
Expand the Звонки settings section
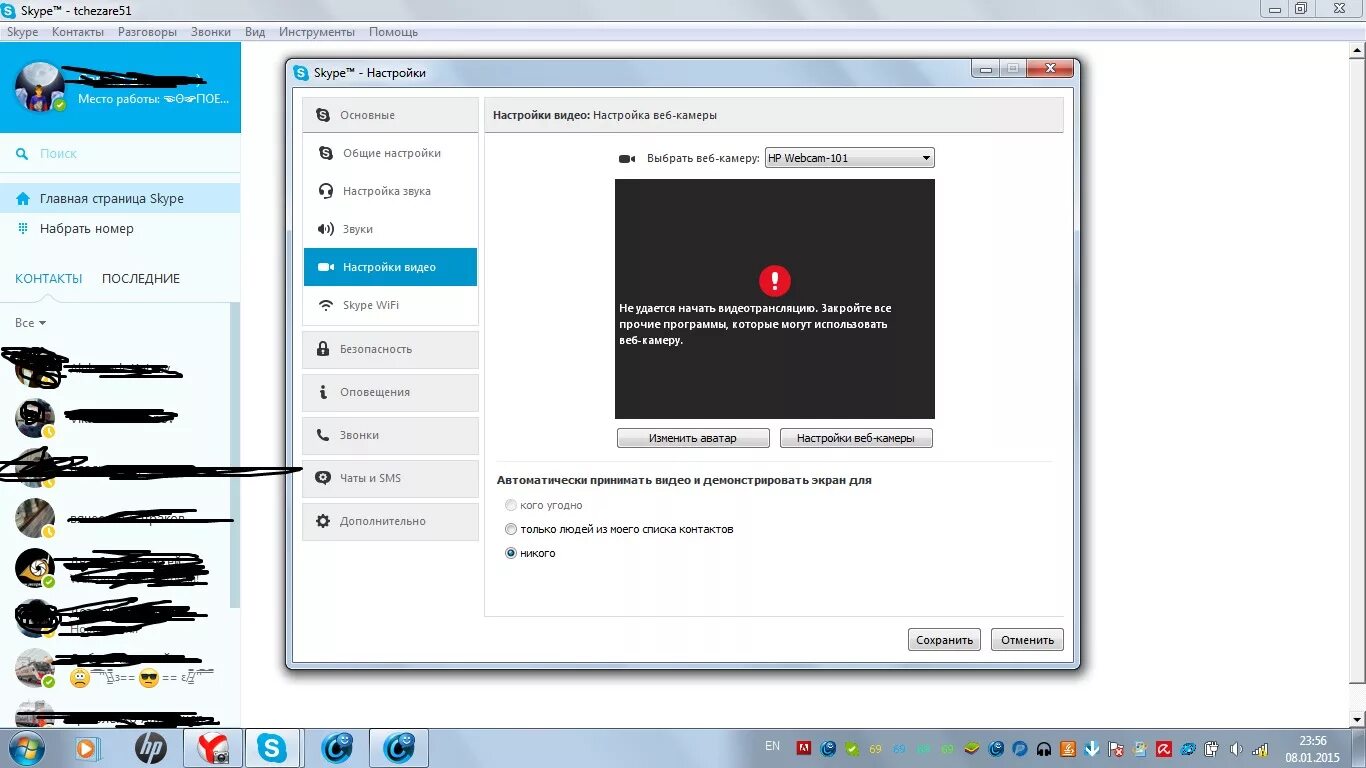(x=390, y=435)
